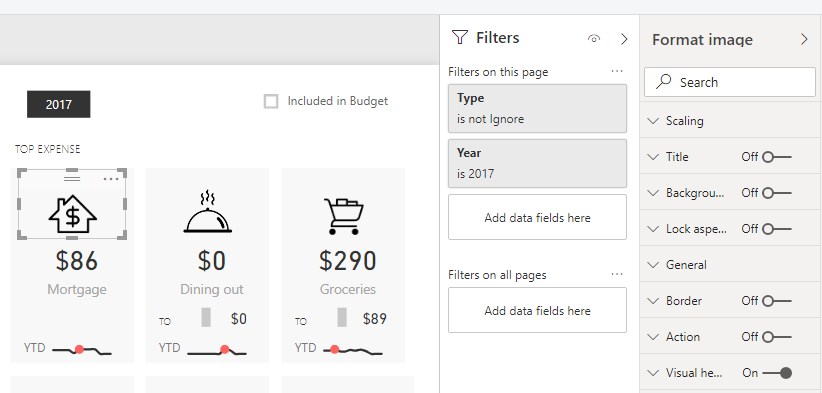Select the dining out cloche icon

point(208,212)
